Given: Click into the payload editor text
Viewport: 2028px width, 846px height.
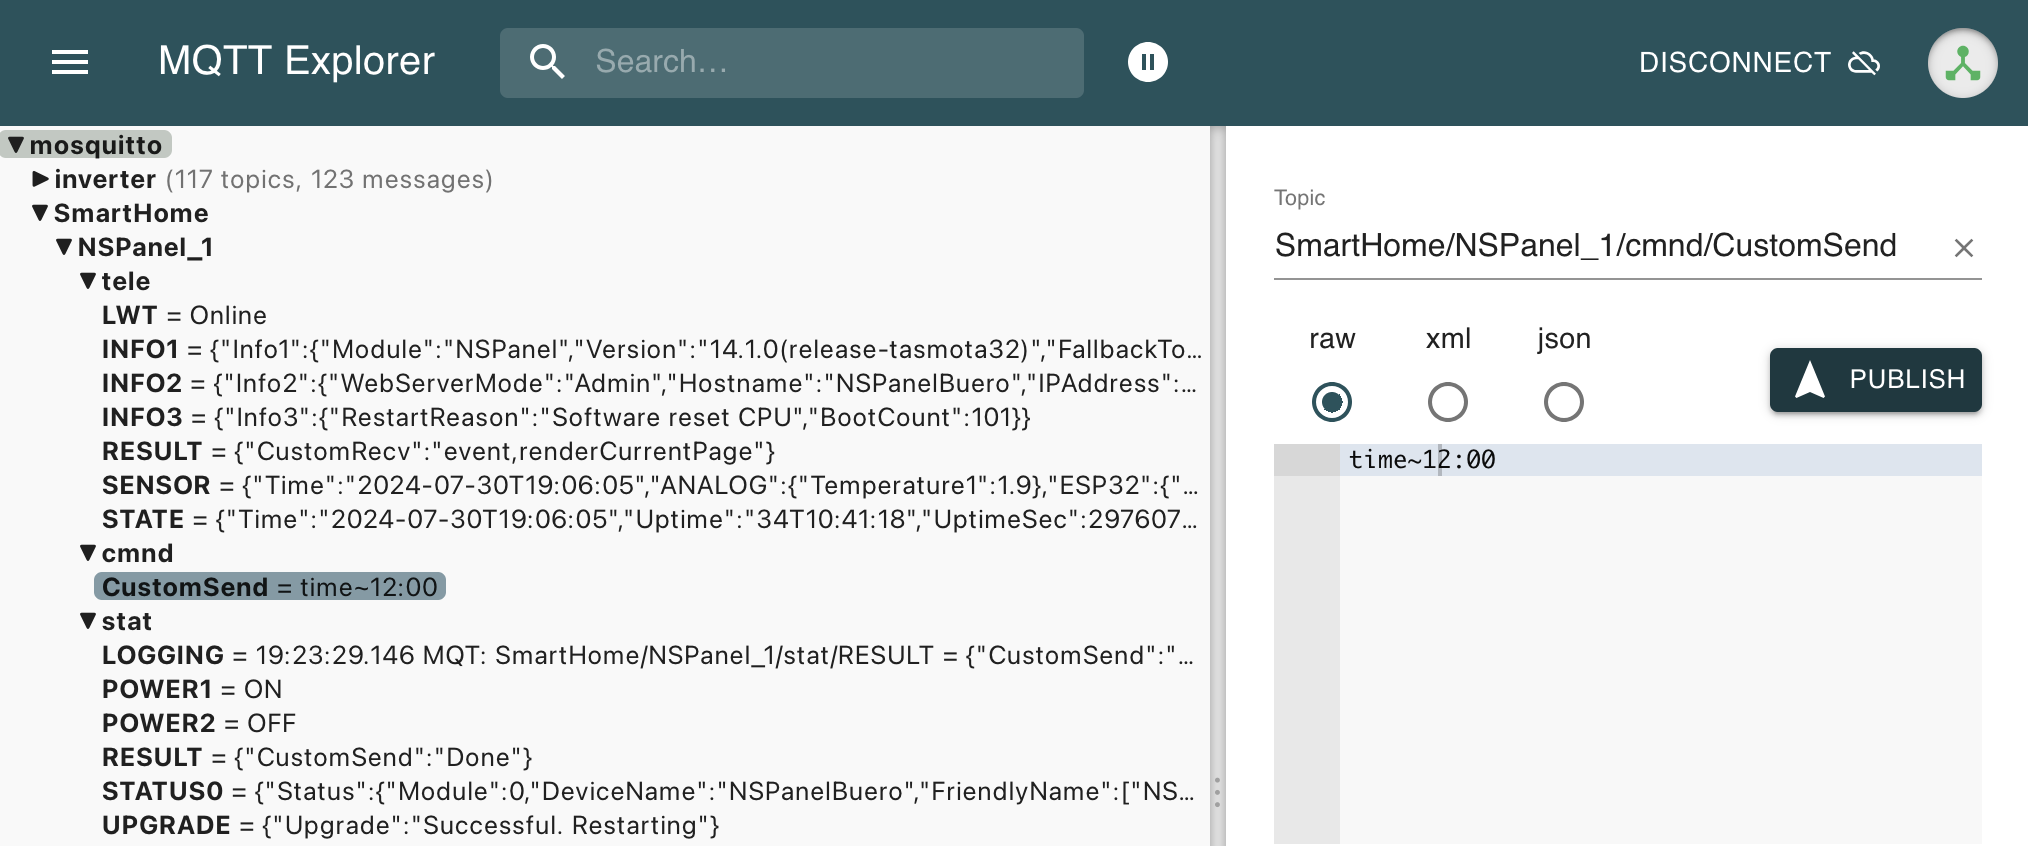Looking at the screenshot, I should coord(1422,460).
